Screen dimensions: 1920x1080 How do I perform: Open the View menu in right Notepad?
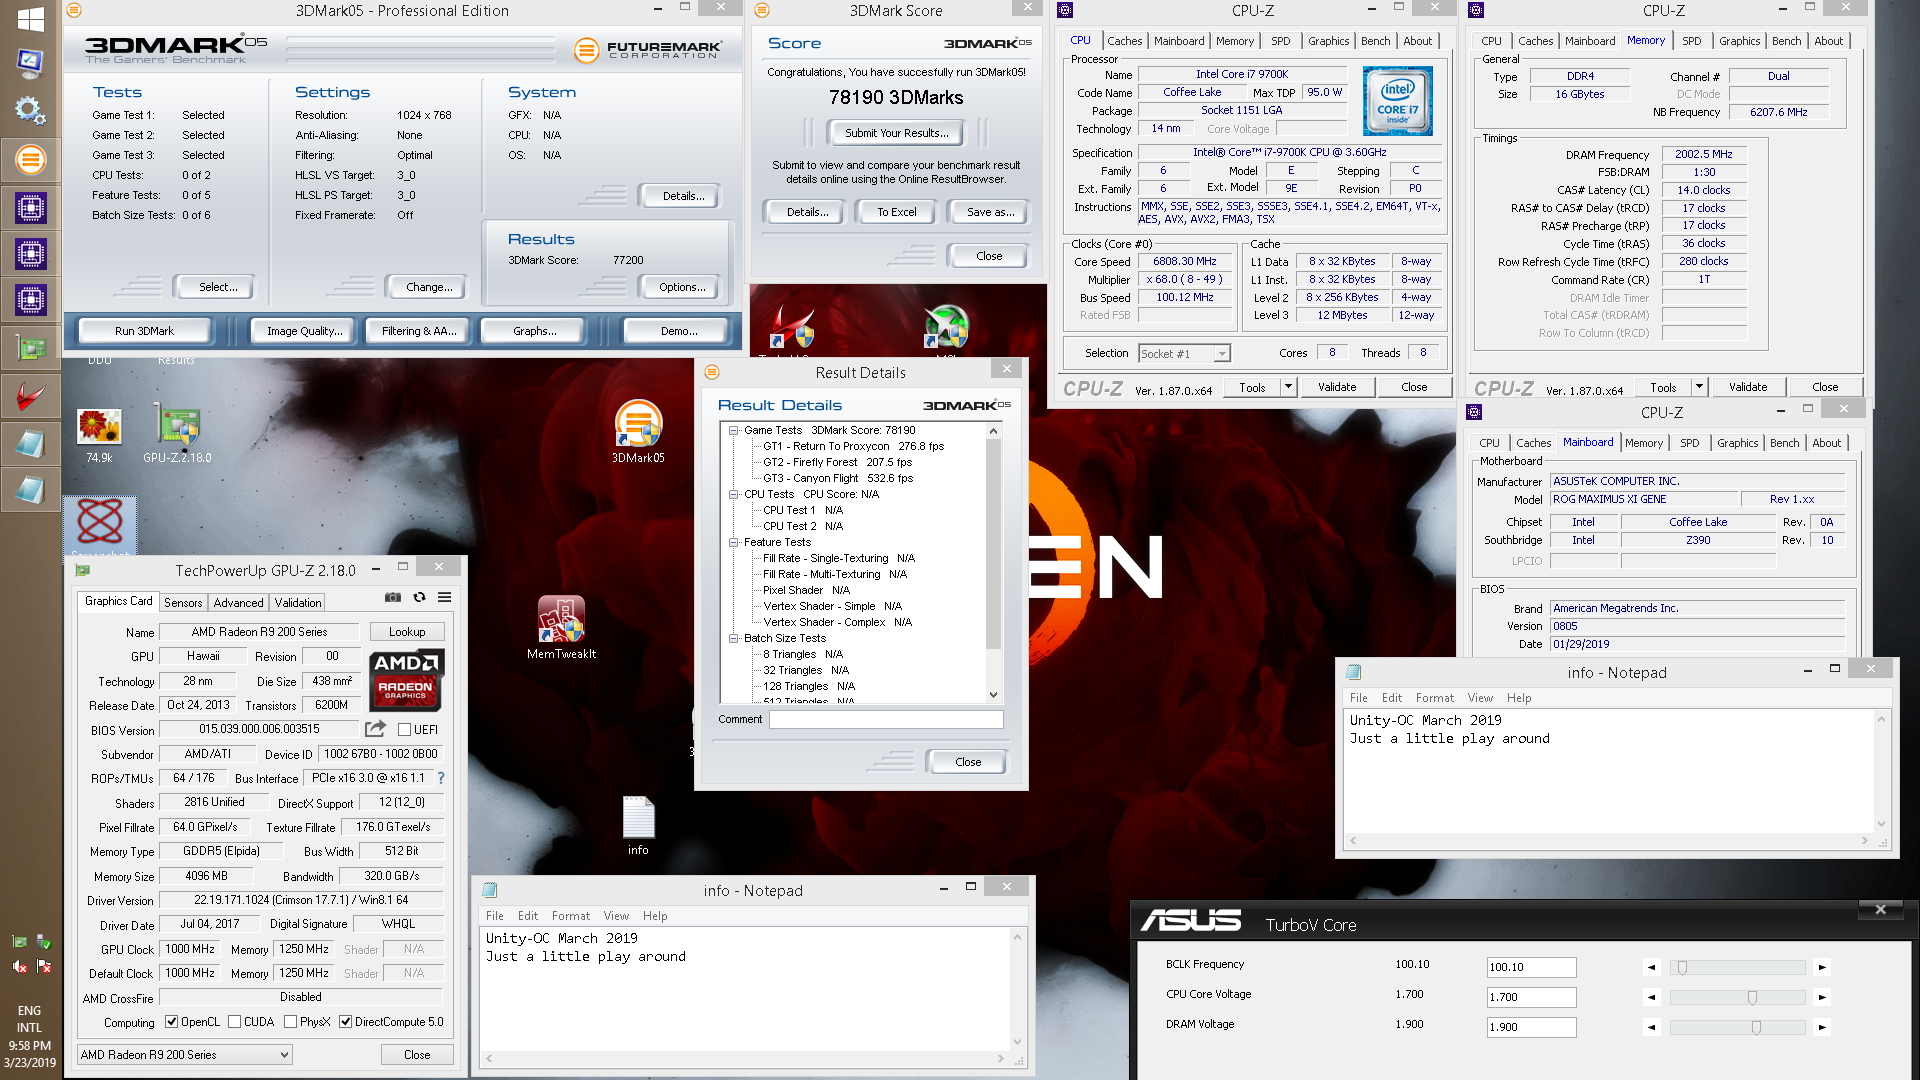pyautogui.click(x=1480, y=698)
